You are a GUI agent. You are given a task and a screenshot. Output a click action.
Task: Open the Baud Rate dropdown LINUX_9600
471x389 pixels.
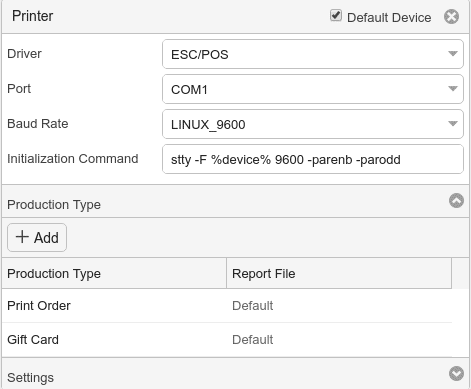313,124
